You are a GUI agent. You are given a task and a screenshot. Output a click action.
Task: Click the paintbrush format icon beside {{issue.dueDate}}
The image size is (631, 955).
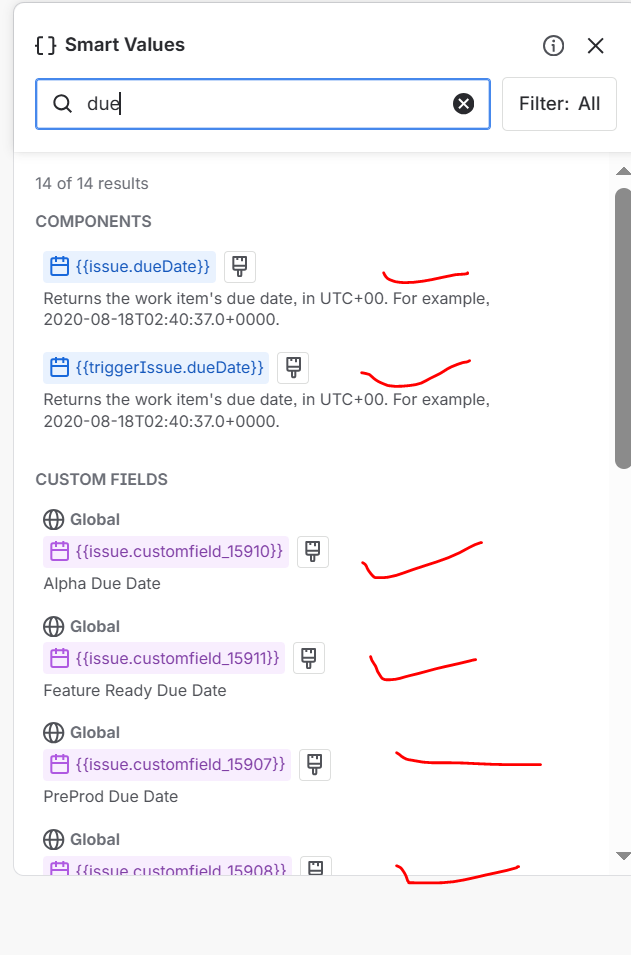[x=239, y=266]
